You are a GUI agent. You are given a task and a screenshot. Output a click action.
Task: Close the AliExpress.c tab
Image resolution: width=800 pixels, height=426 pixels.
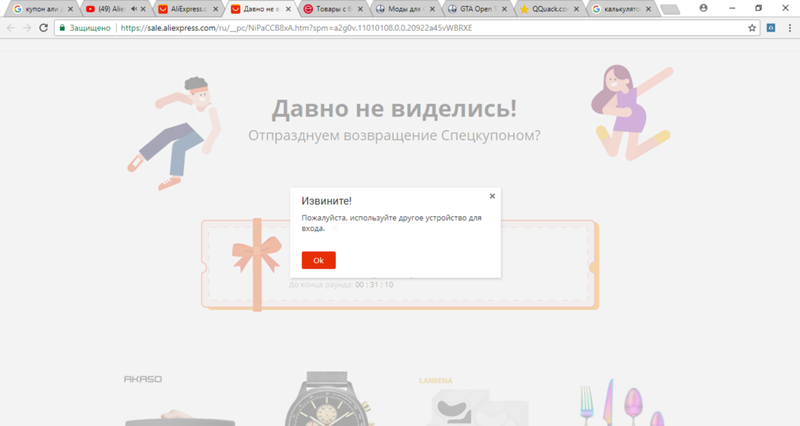[x=215, y=9]
